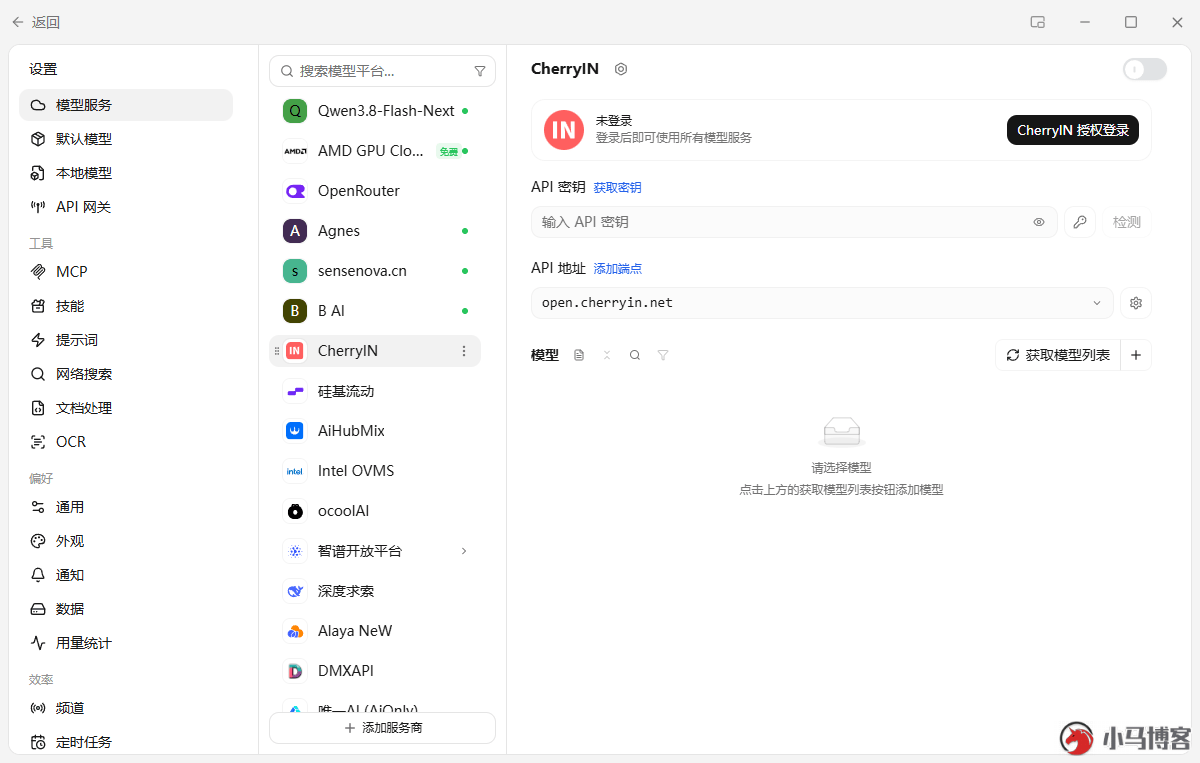Click the key management icon button

pos(1080,222)
